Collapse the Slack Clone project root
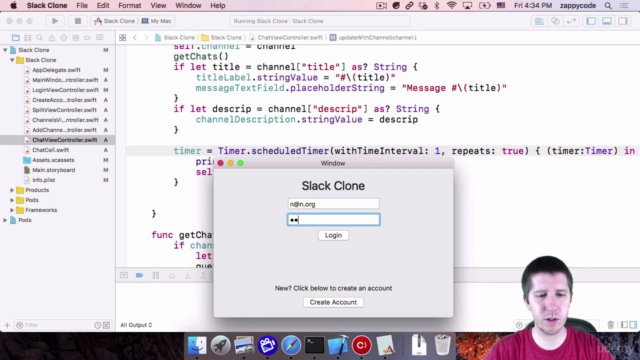640x360 pixels. (5, 50)
